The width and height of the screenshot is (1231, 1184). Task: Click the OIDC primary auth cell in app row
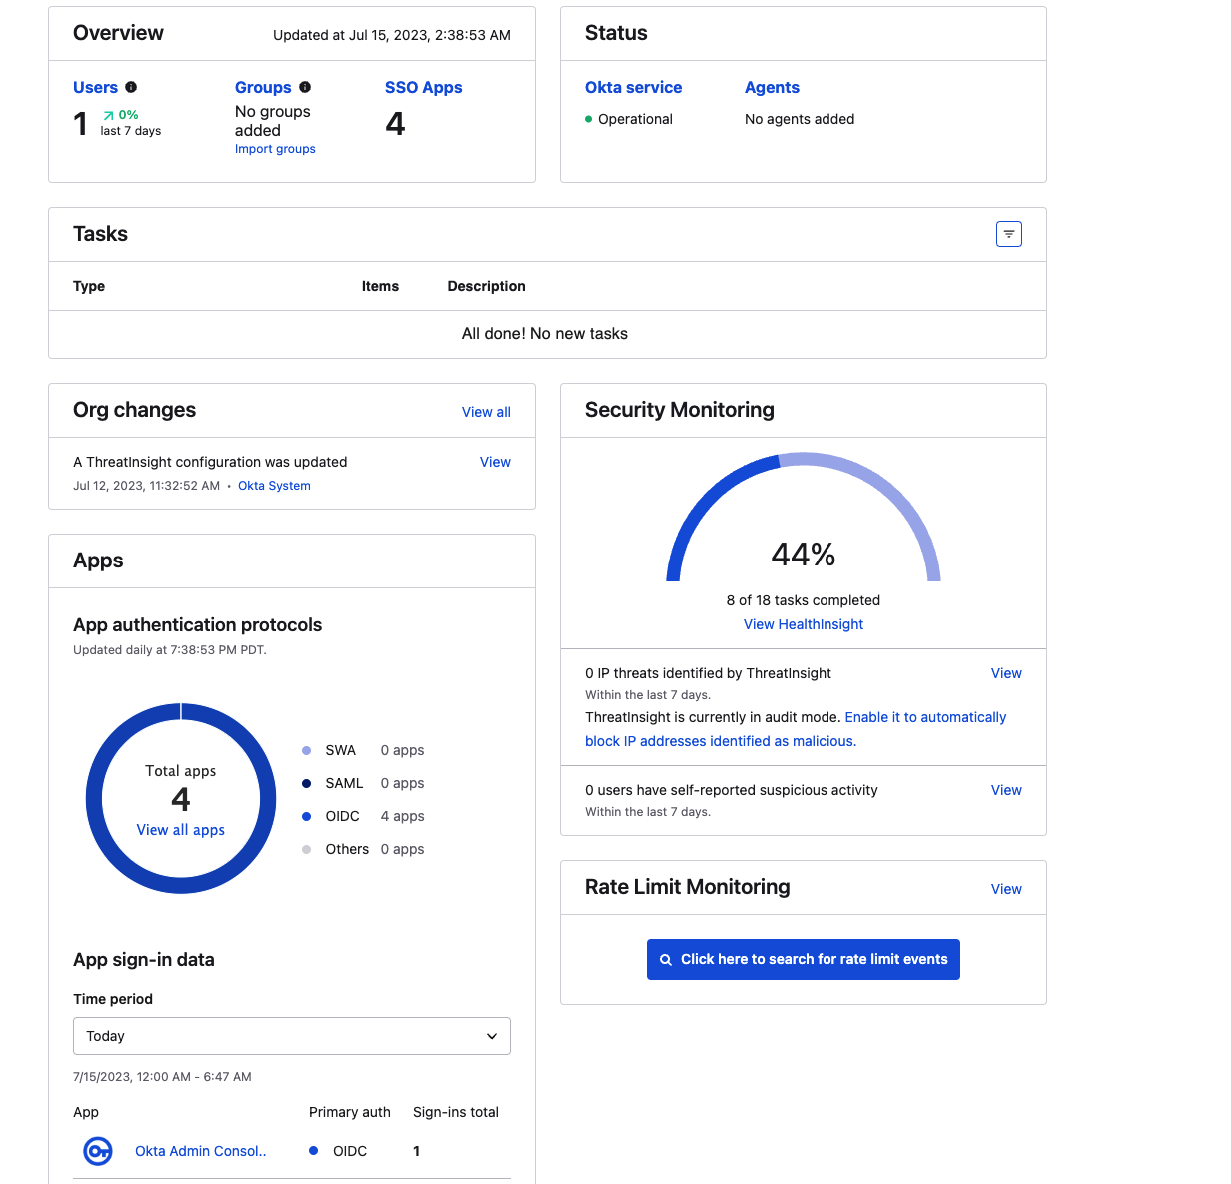click(338, 1151)
